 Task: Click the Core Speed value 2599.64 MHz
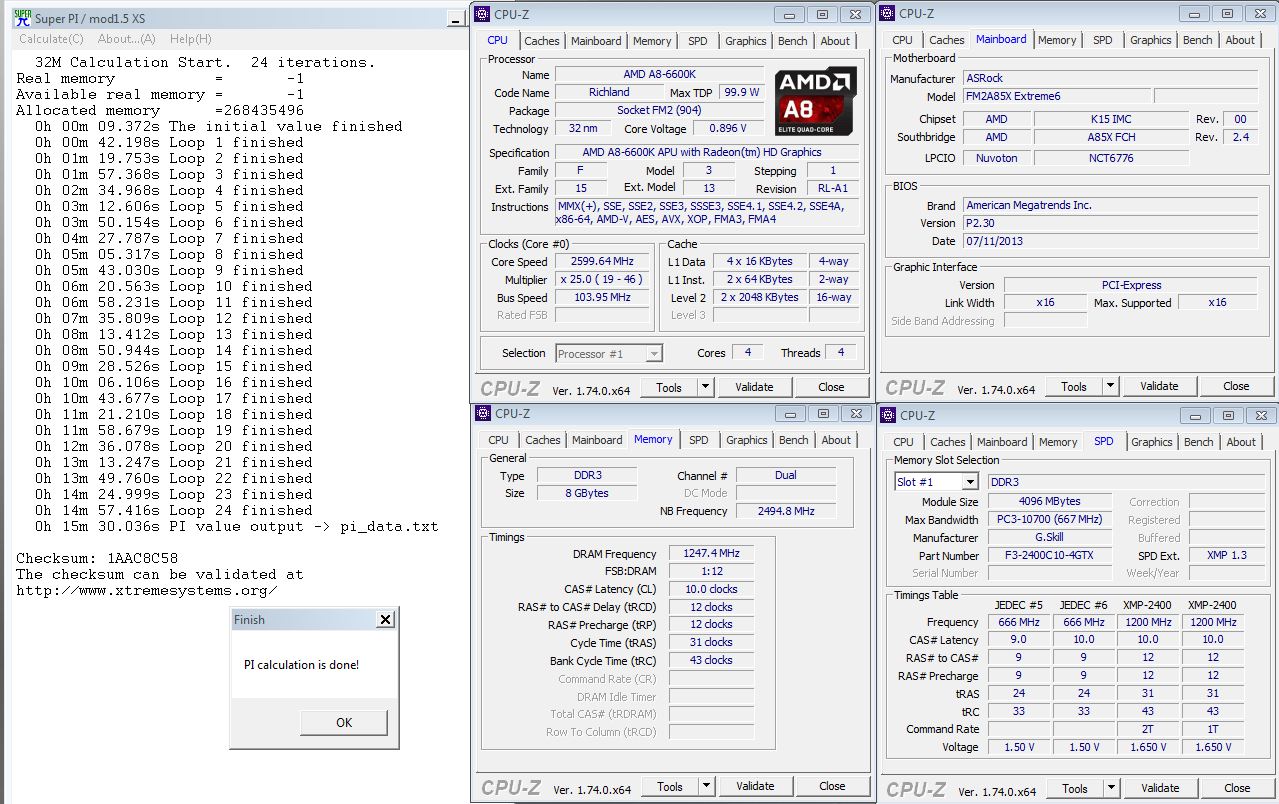point(604,262)
